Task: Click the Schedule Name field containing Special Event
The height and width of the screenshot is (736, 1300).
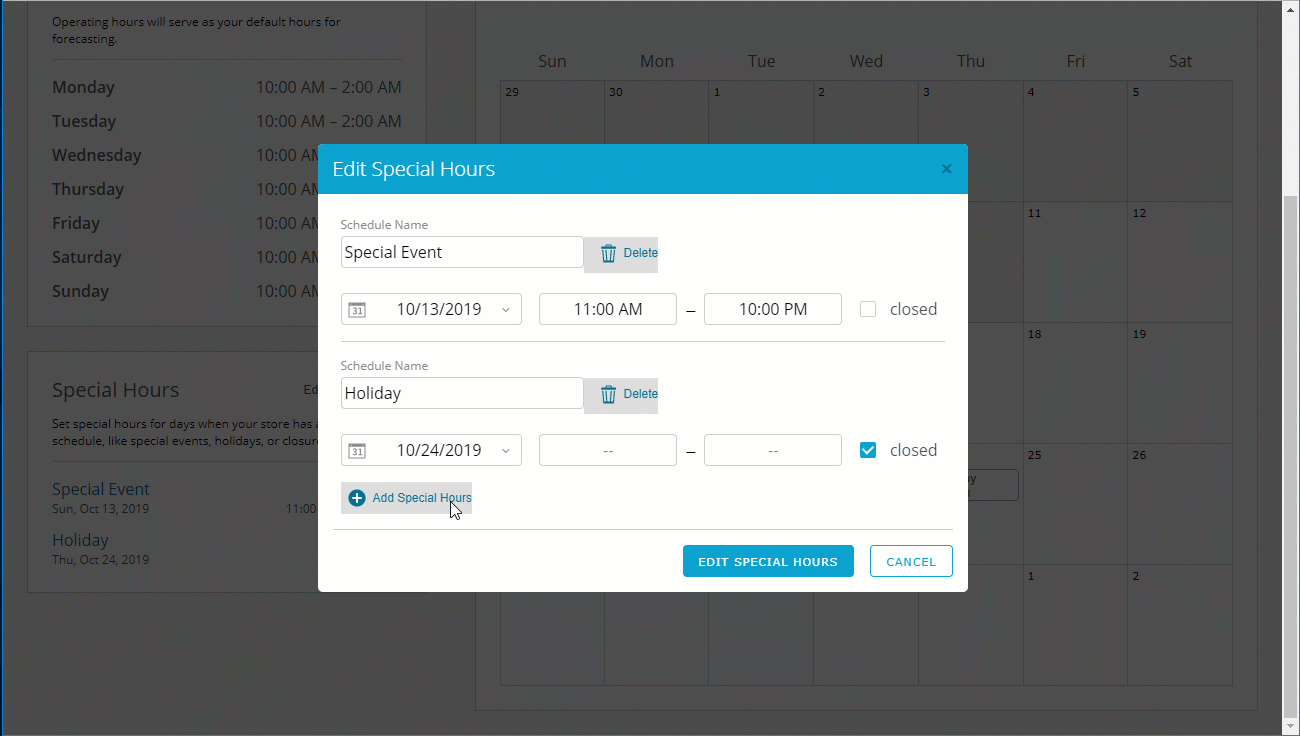Action: click(462, 252)
